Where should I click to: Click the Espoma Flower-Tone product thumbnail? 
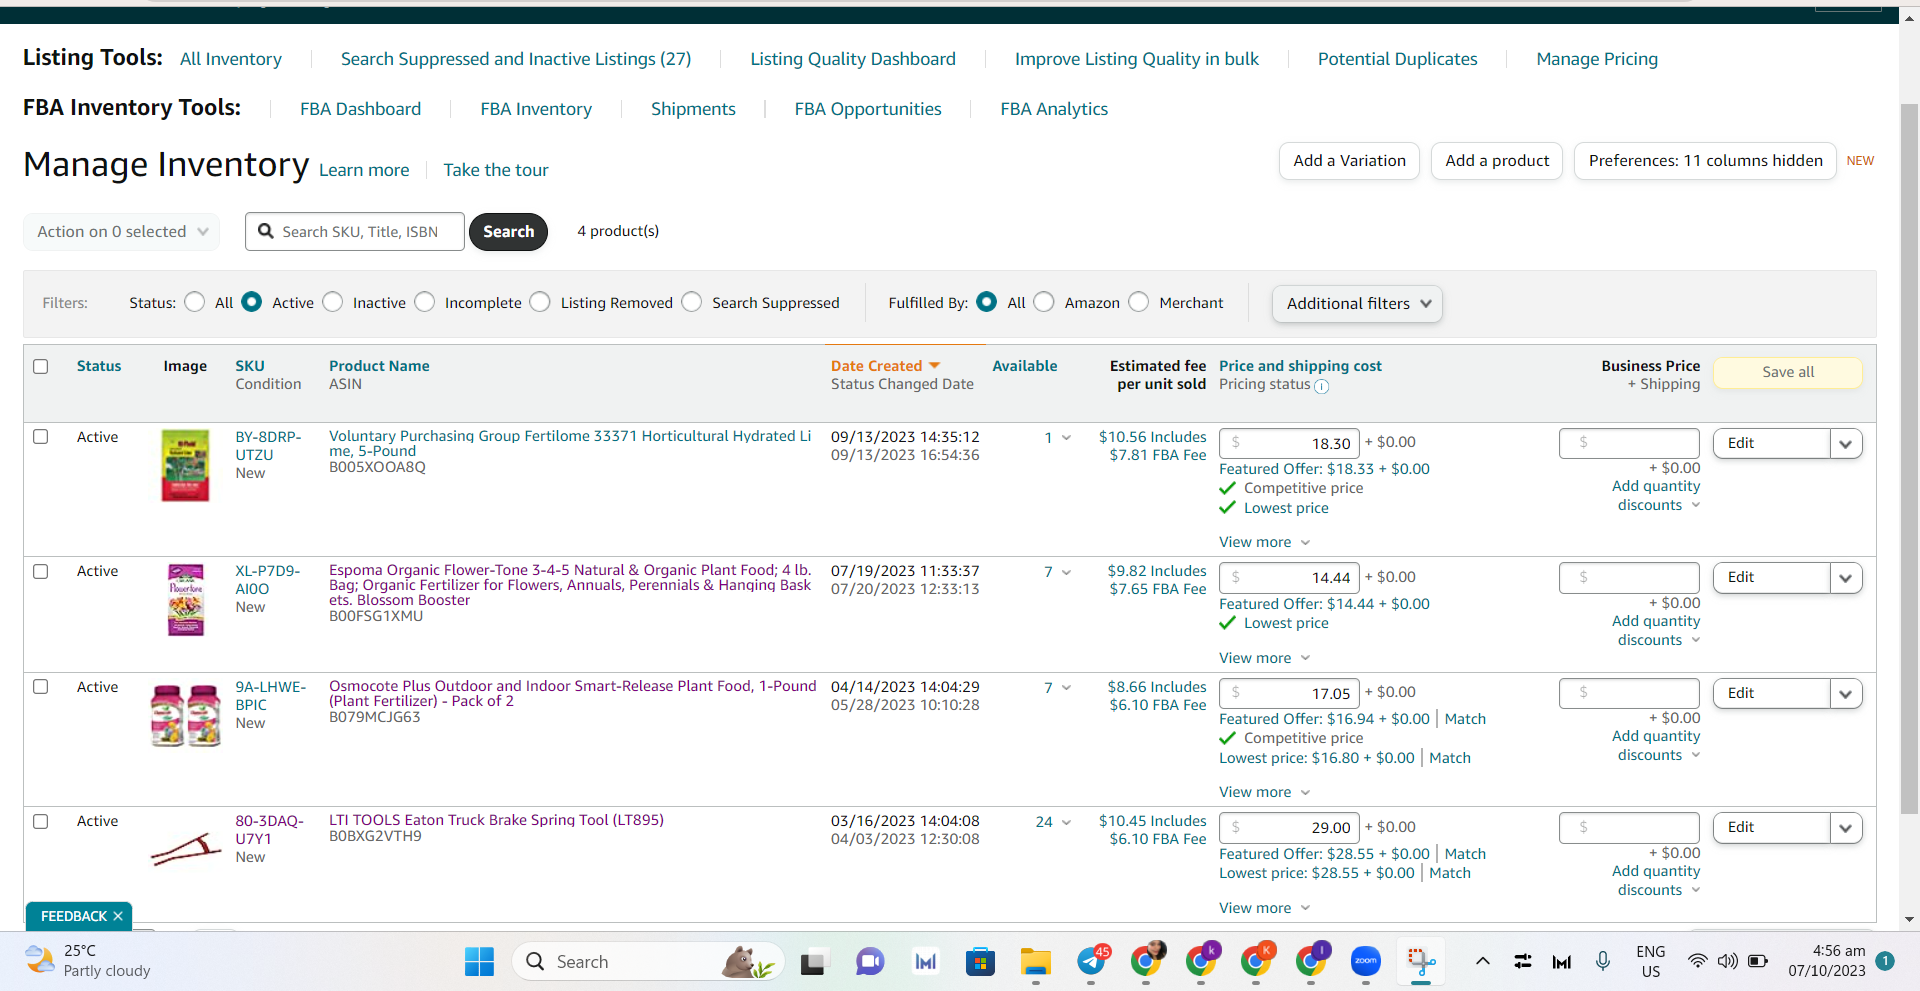coord(186,600)
